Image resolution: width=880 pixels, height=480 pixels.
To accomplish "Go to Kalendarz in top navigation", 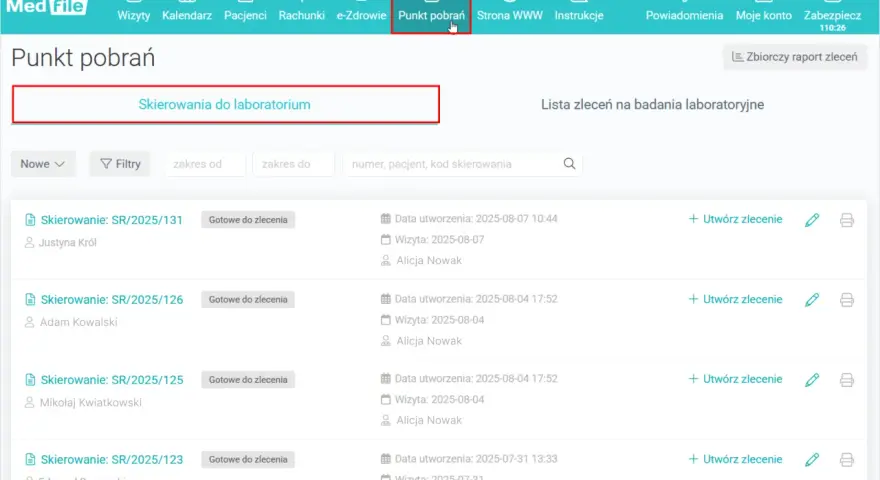I will 187,15.
